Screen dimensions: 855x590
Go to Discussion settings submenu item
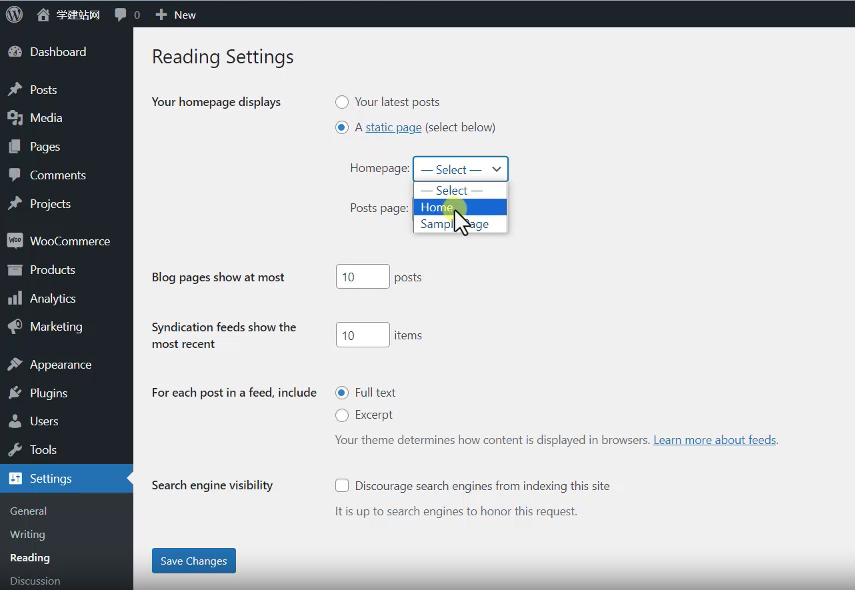point(35,580)
